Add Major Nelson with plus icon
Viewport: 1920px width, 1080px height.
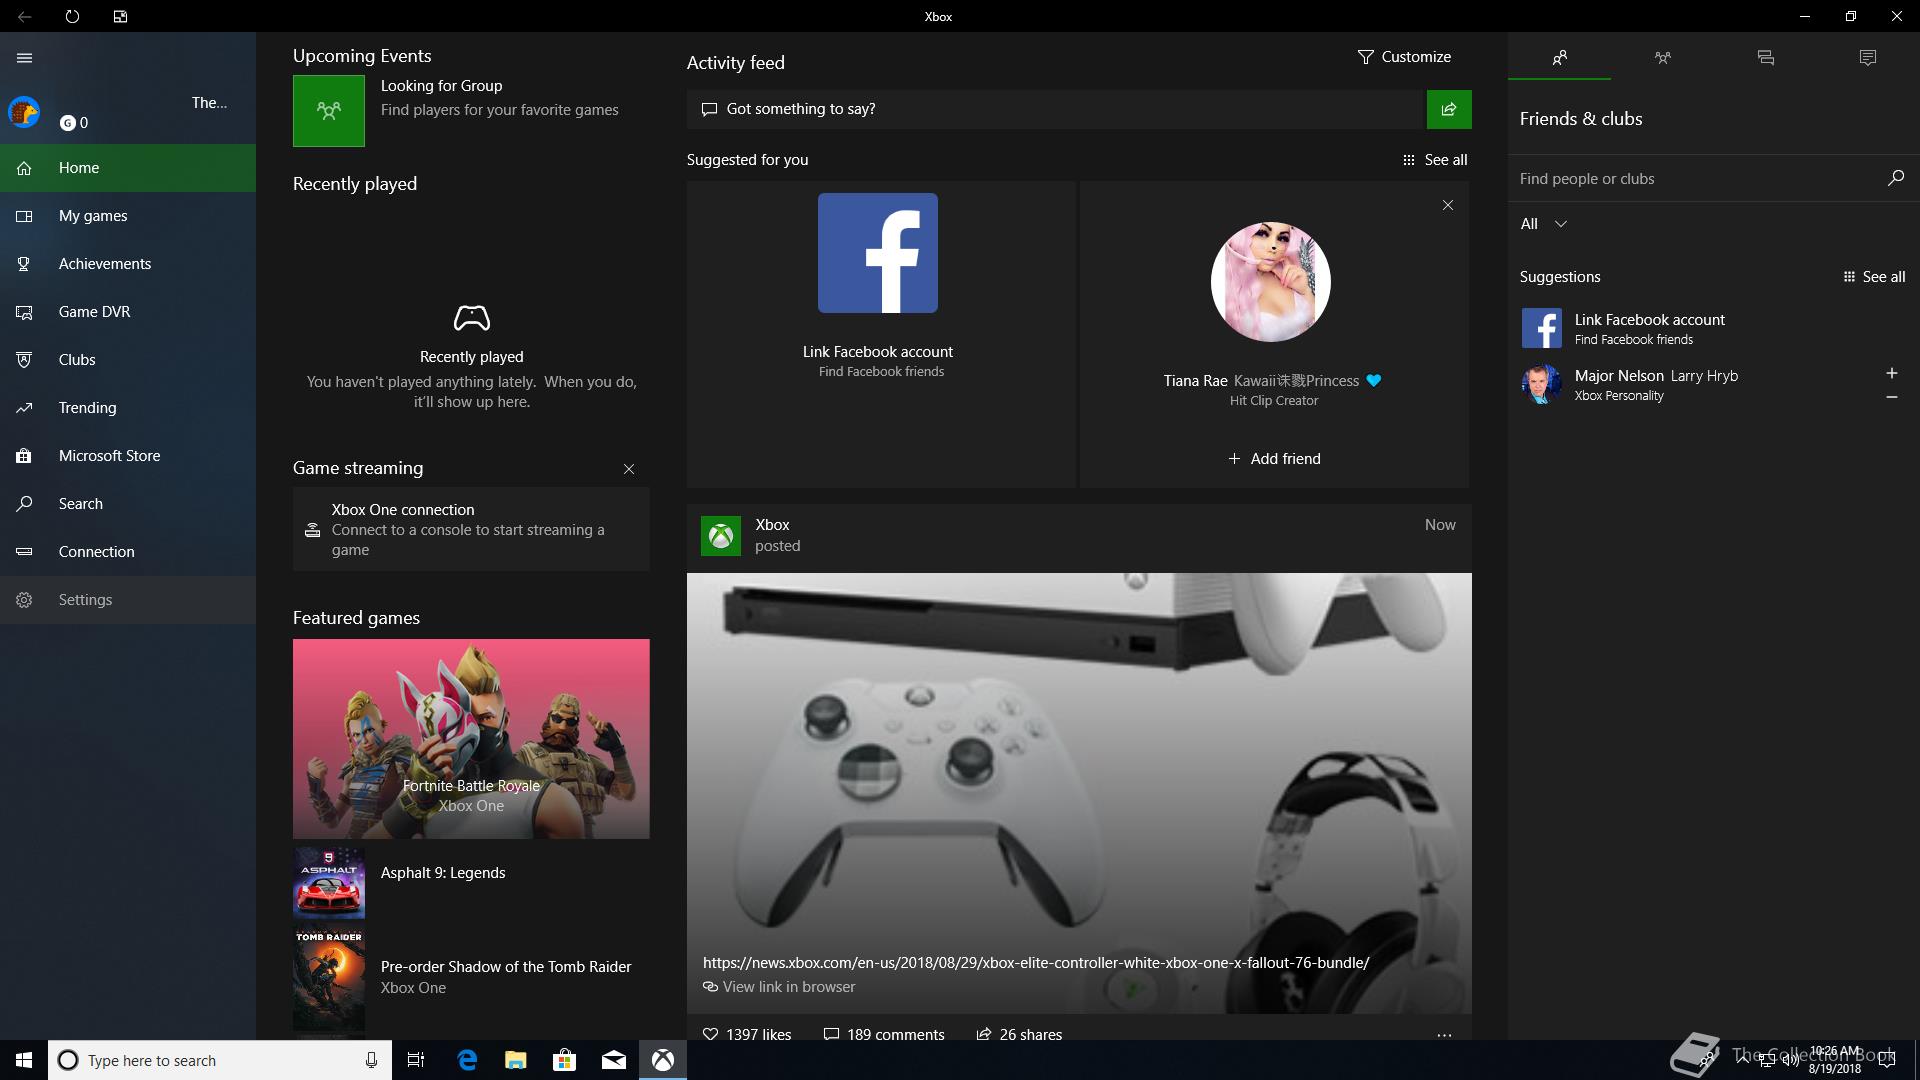tap(1891, 373)
